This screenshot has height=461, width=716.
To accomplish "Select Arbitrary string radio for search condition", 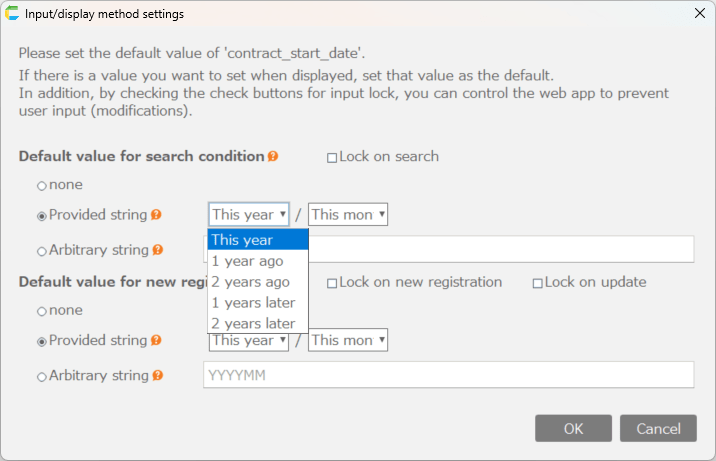I will [42, 250].
